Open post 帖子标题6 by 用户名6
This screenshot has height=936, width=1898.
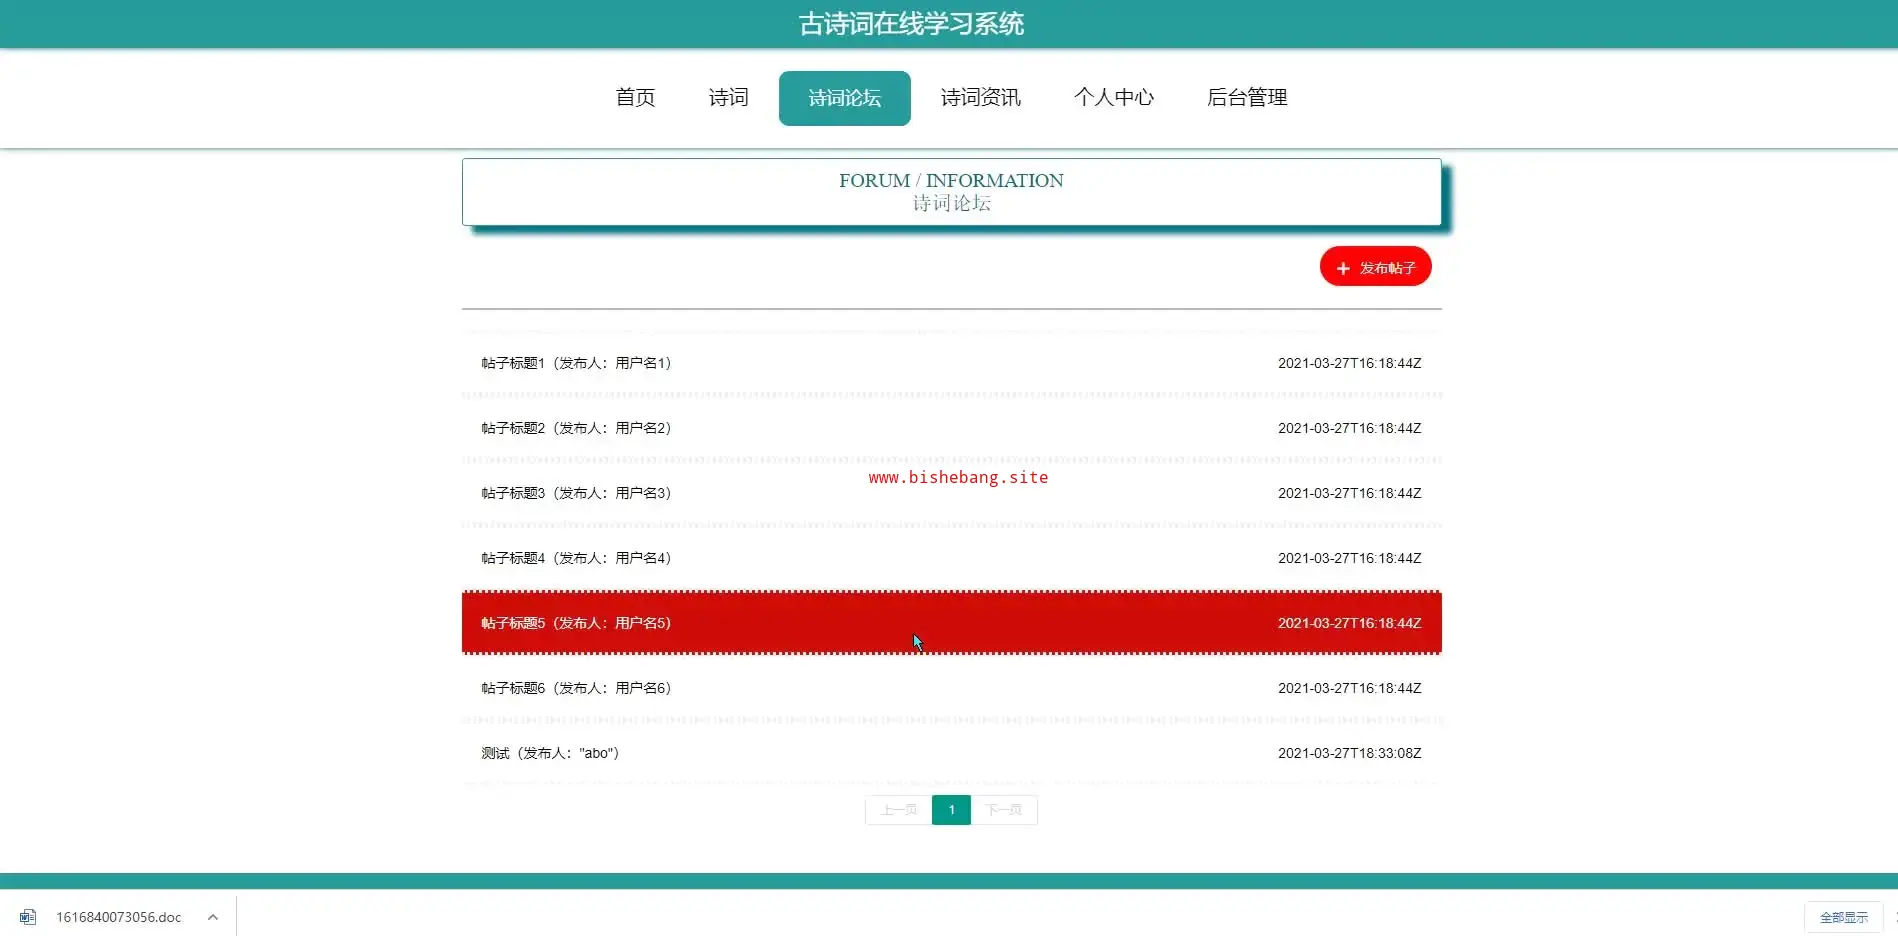[576, 688]
